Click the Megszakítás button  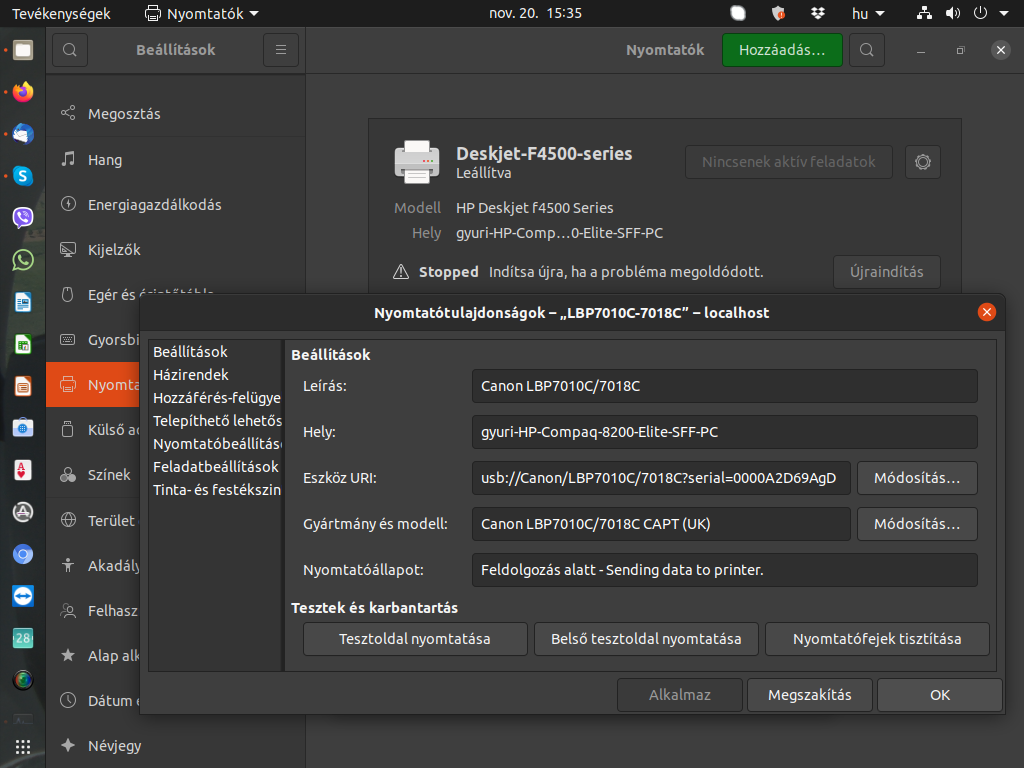click(809, 695)
